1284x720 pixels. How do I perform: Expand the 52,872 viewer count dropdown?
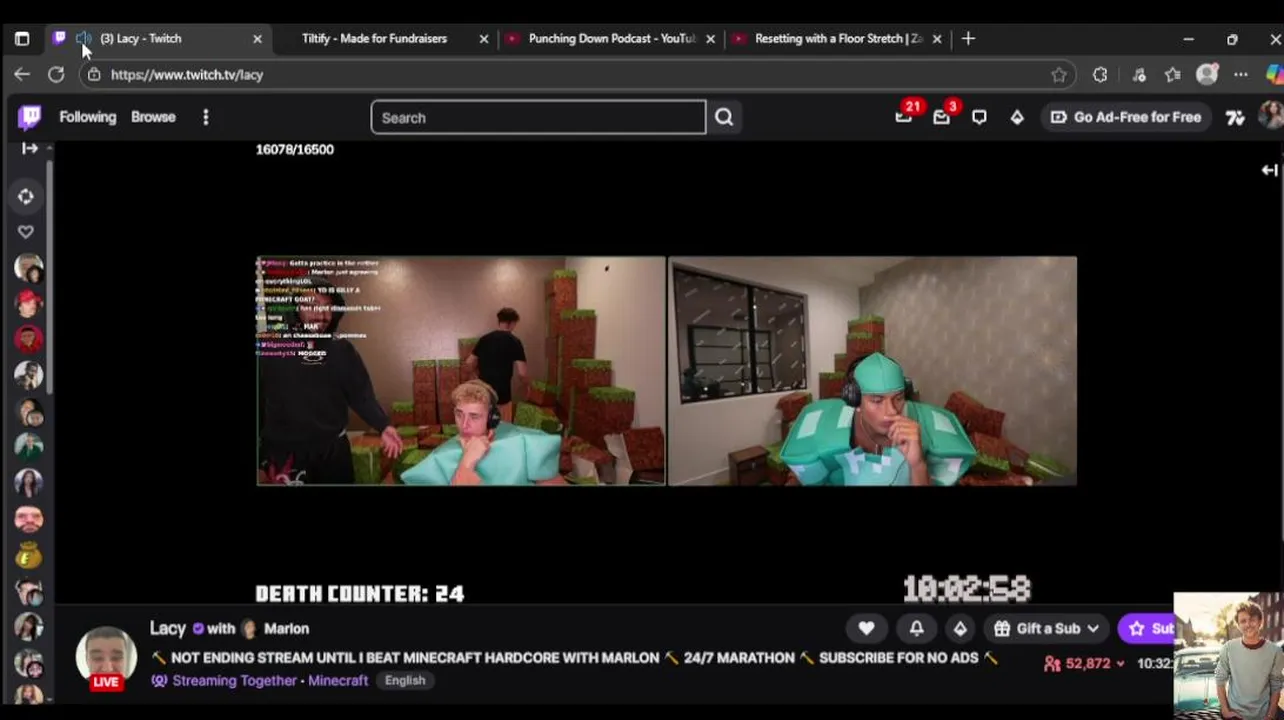[x=1084, y=663]
